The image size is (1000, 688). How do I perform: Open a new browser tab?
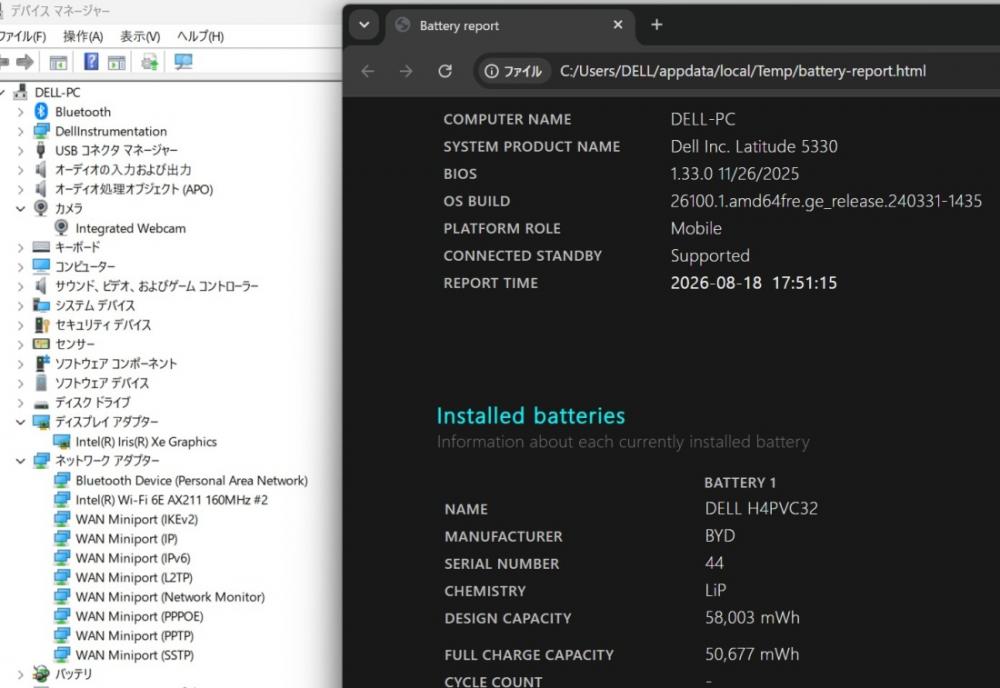[x=656, y=25]
